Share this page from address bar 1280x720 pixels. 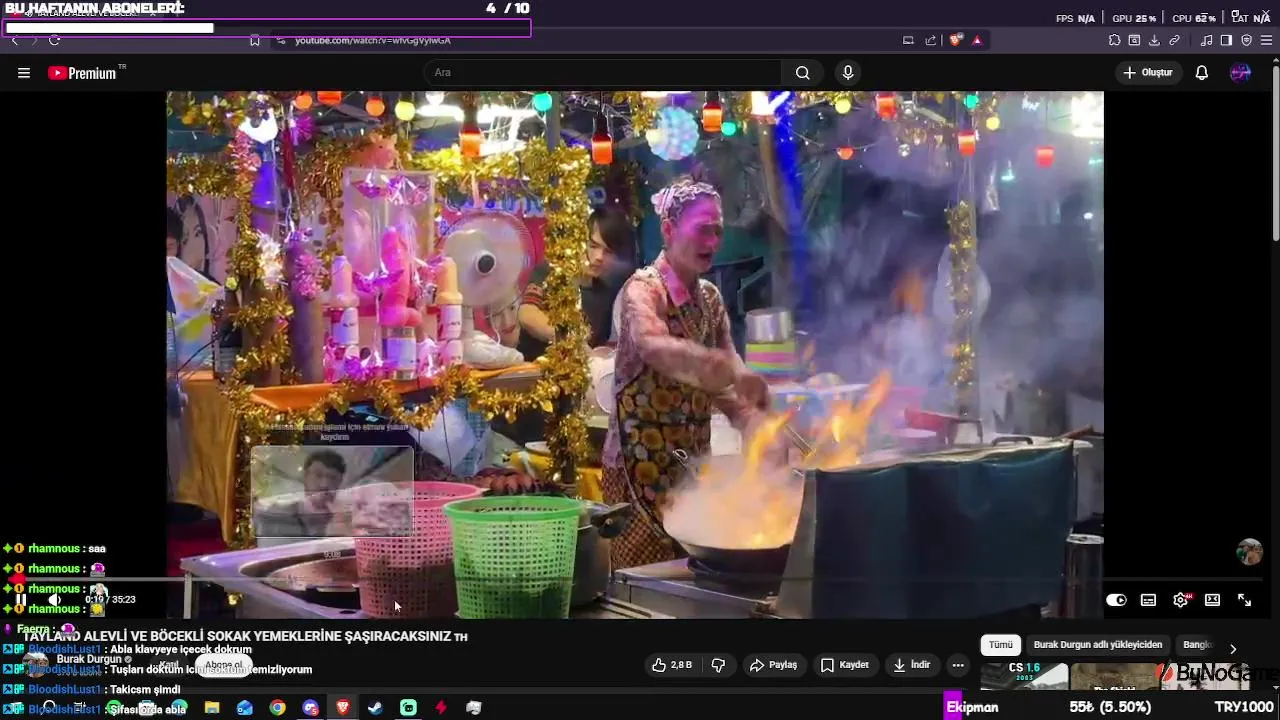tap(931, 40)
